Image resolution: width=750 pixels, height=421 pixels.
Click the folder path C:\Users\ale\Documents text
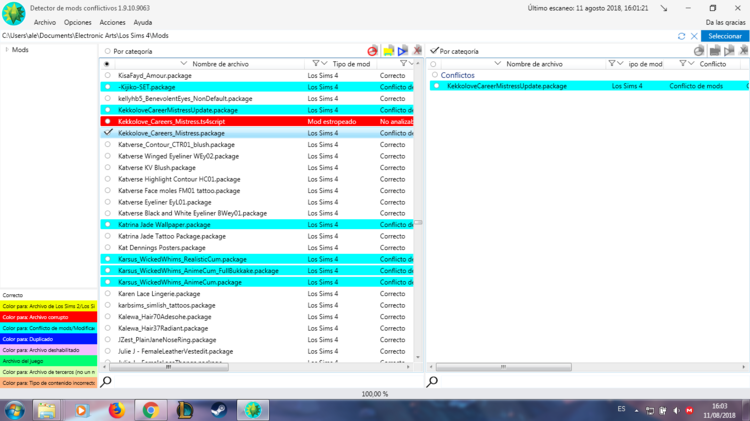click(x=85, y=36)
